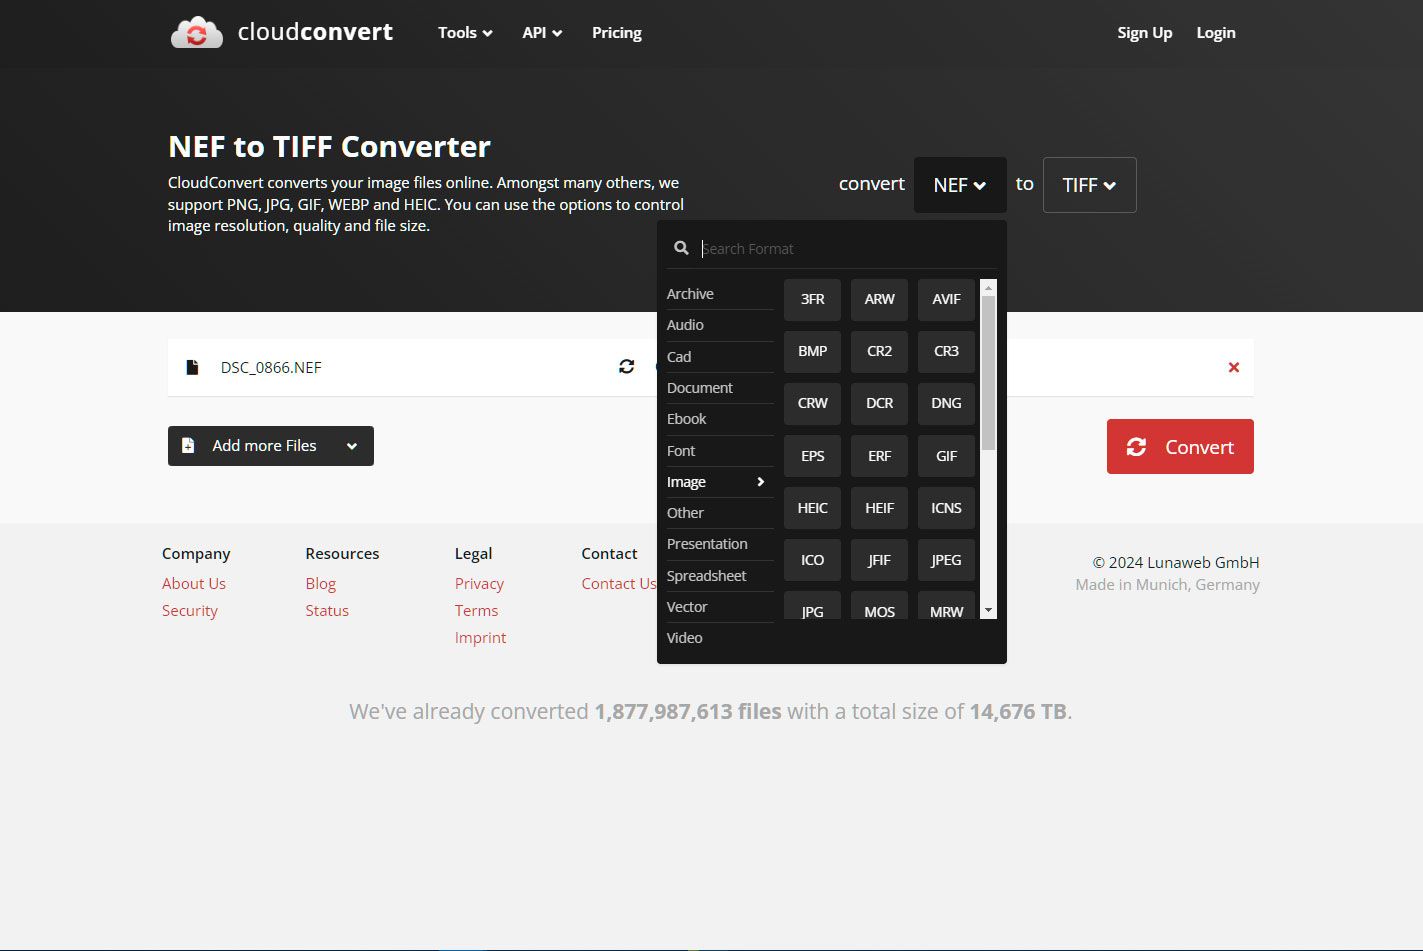Viewport: 1423px width, 951px height.
Task: Click the format list scroll-down arrow
Action: pyautogui.click(x=989, y=610)
